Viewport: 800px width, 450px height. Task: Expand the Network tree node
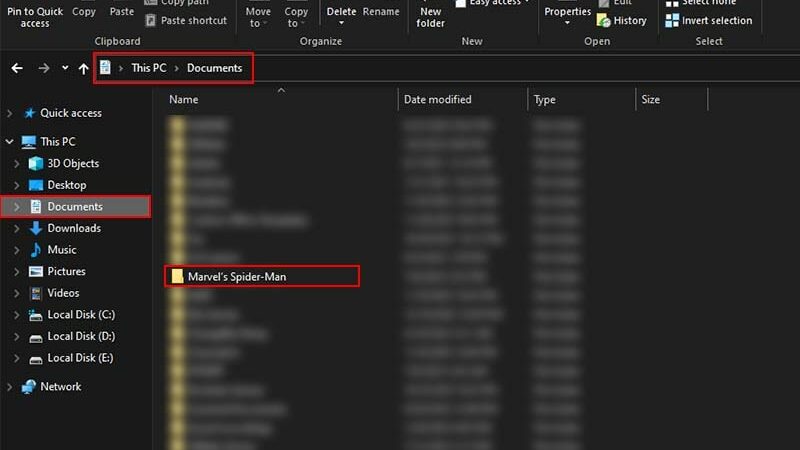tap(9, 387)
